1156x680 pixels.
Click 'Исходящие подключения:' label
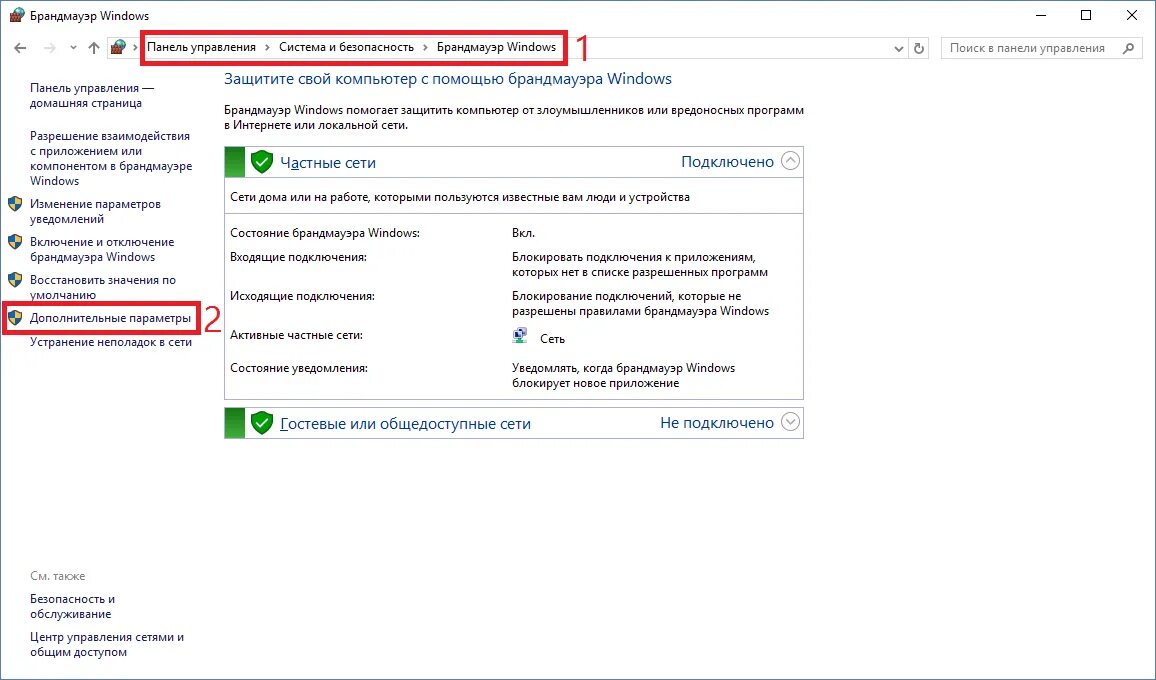pyautogui.click(x=302, y=296)
